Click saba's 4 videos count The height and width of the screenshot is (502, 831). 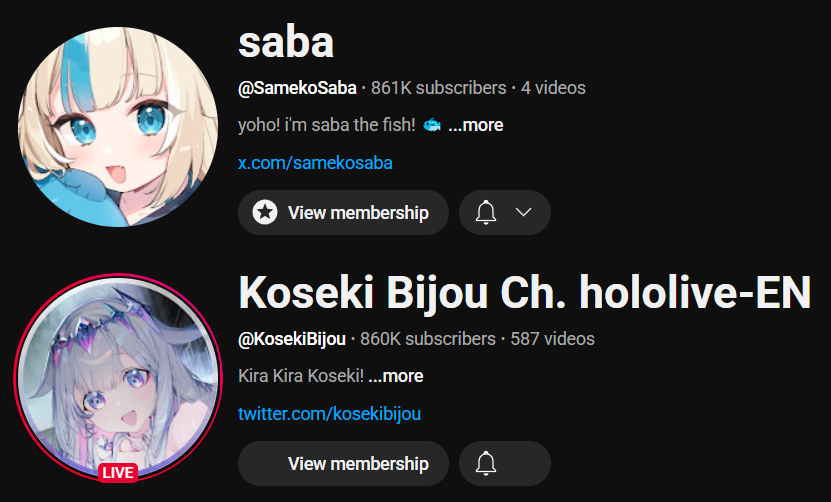point(553,88)
